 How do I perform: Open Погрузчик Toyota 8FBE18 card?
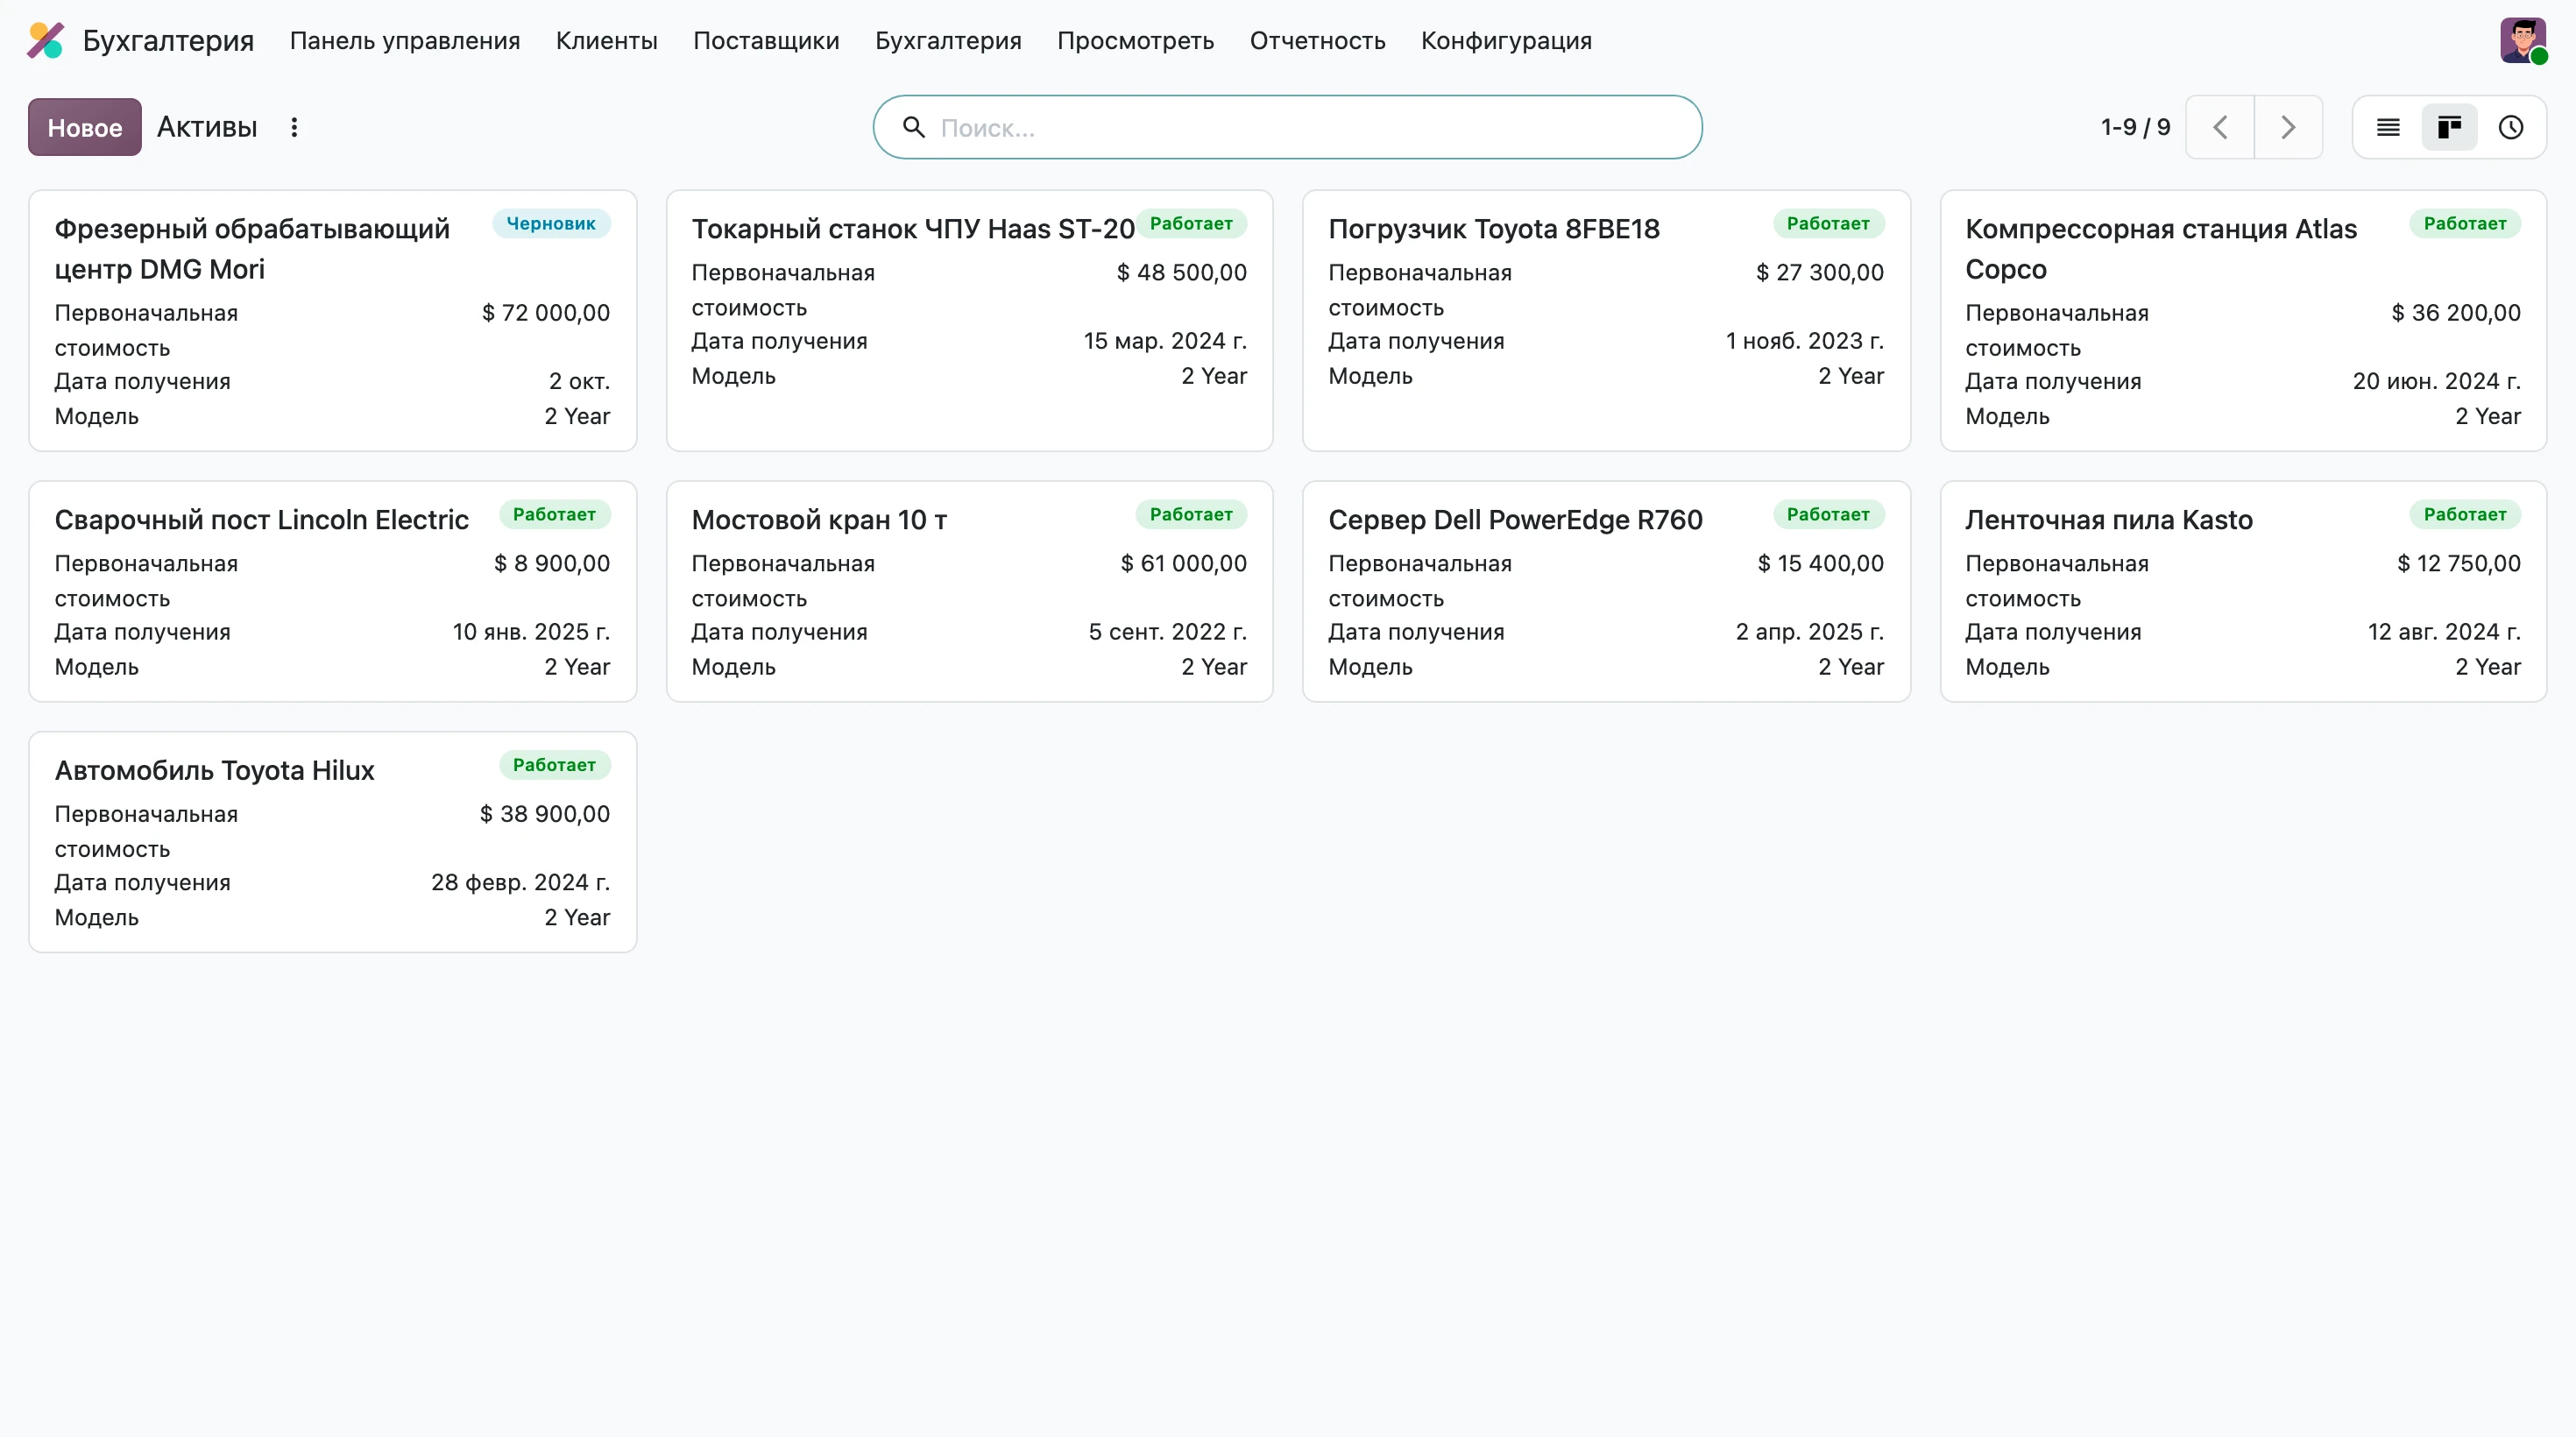tap(1606, 320)
